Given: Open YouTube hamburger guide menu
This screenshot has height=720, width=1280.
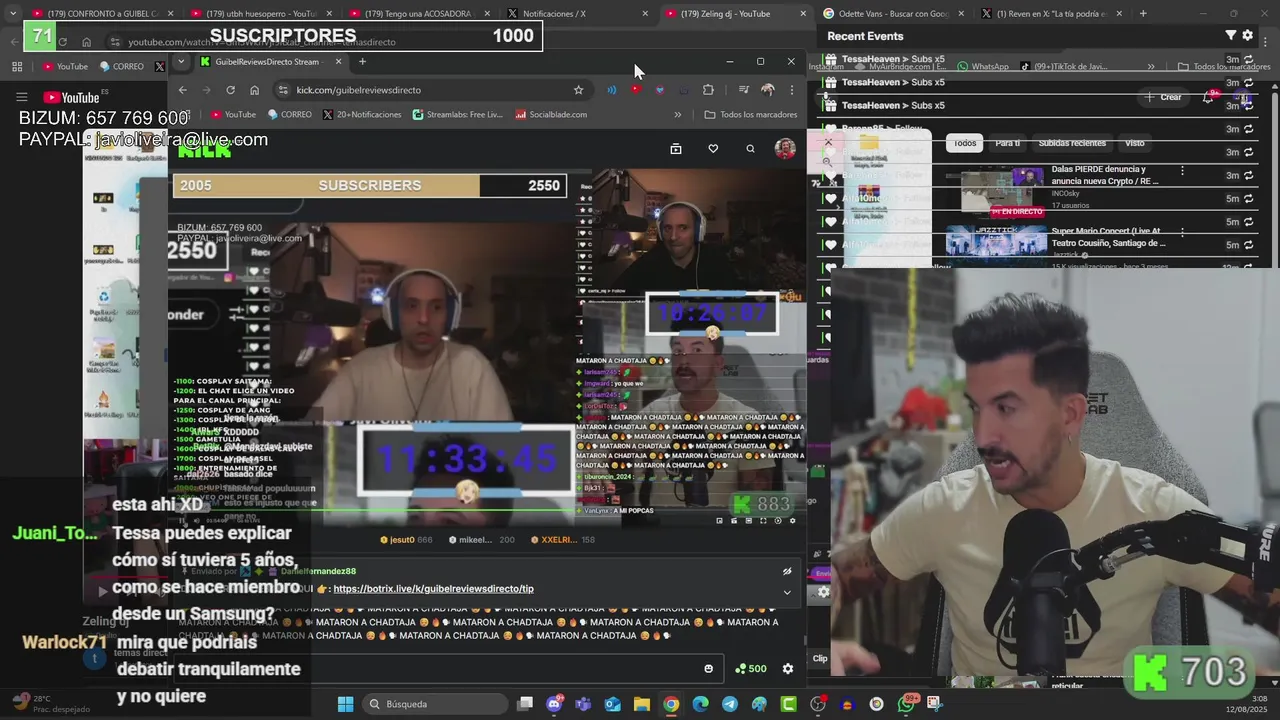Looking at the screenshot, I should (x=21, y=97).
